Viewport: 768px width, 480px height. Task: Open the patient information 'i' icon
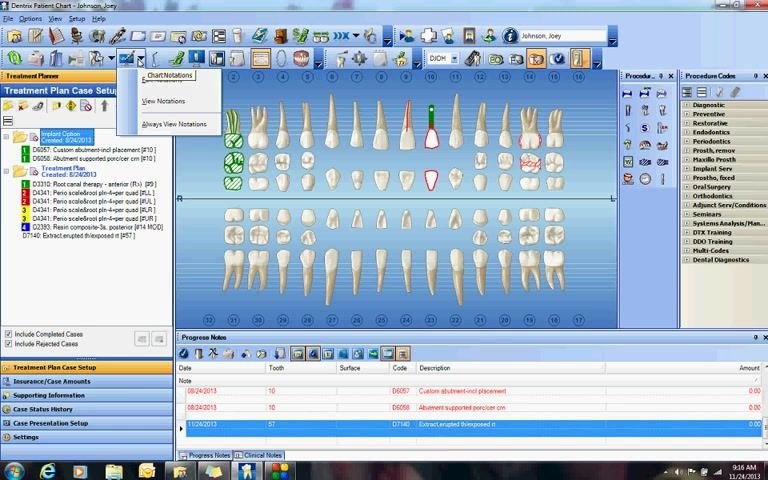[x=510, y=36]
